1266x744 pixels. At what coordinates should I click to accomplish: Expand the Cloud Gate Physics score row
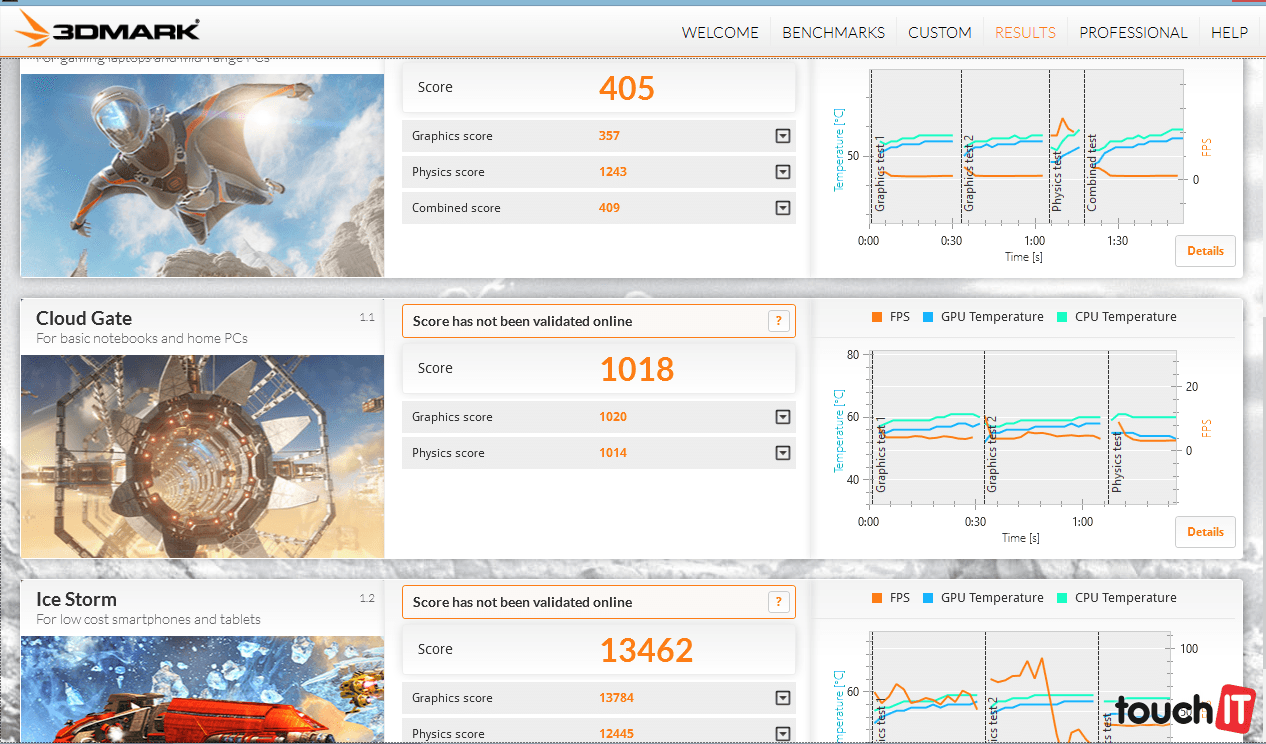783,453
